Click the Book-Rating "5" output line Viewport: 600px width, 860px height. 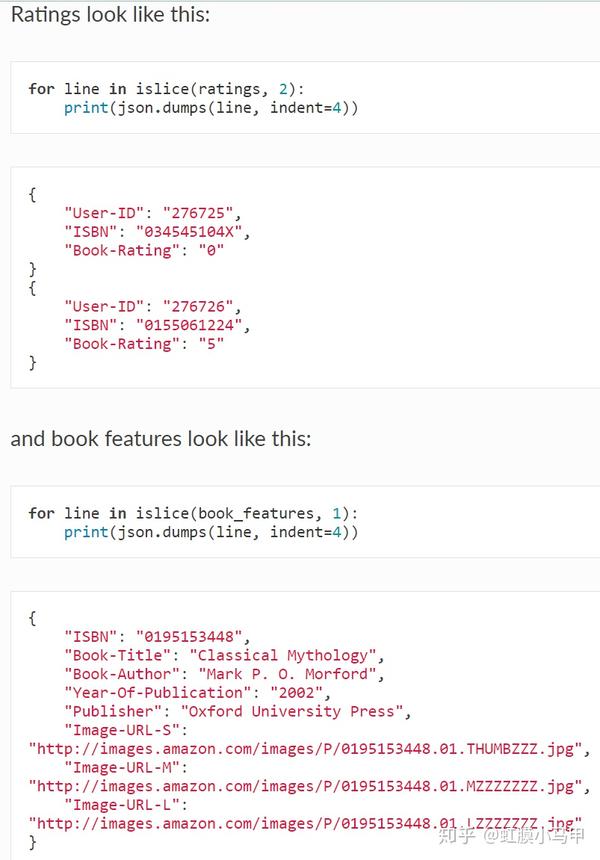click(x=144, y=344)
